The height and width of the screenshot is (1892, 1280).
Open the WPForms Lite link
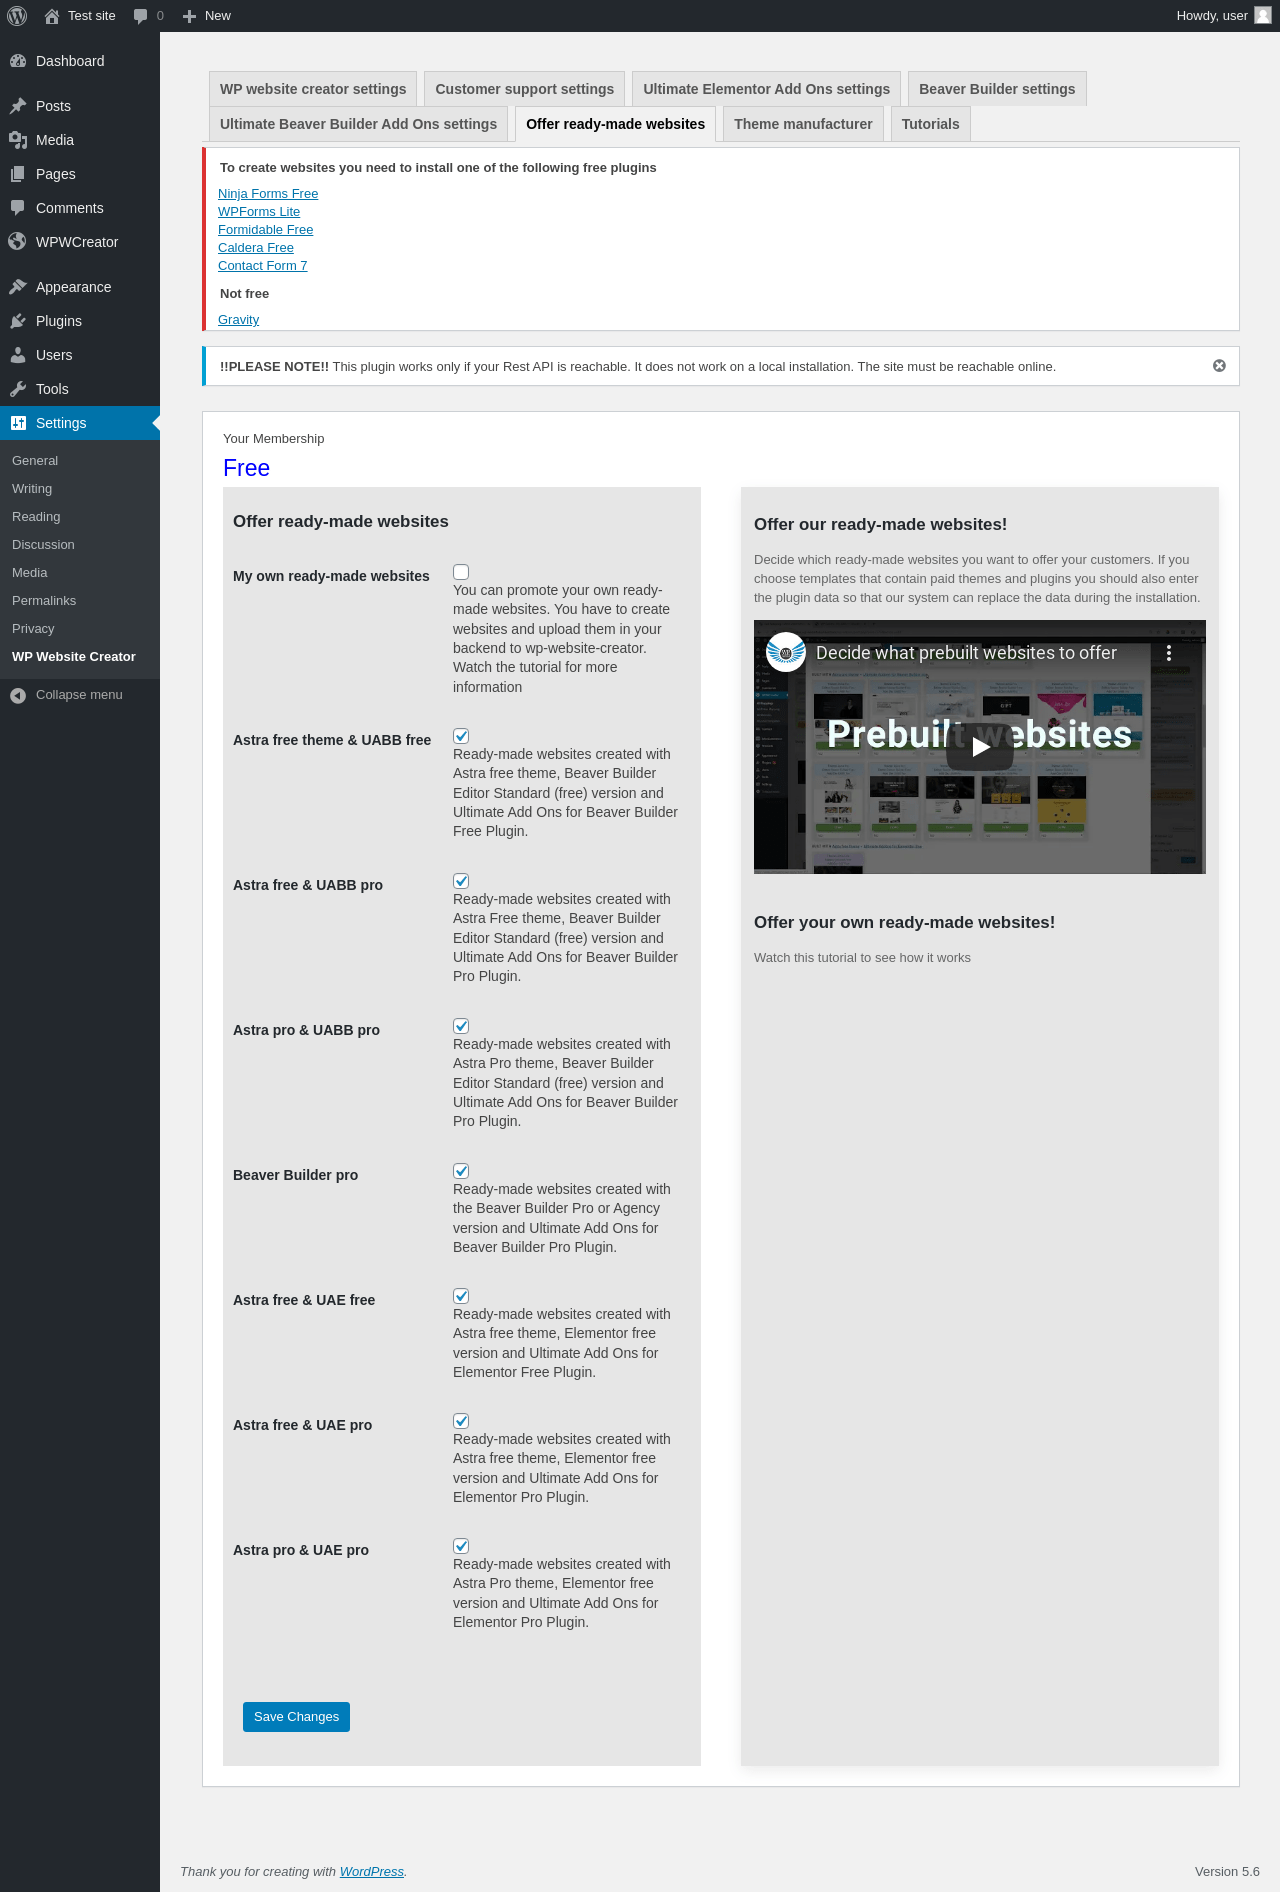click(x=259, y=212)
